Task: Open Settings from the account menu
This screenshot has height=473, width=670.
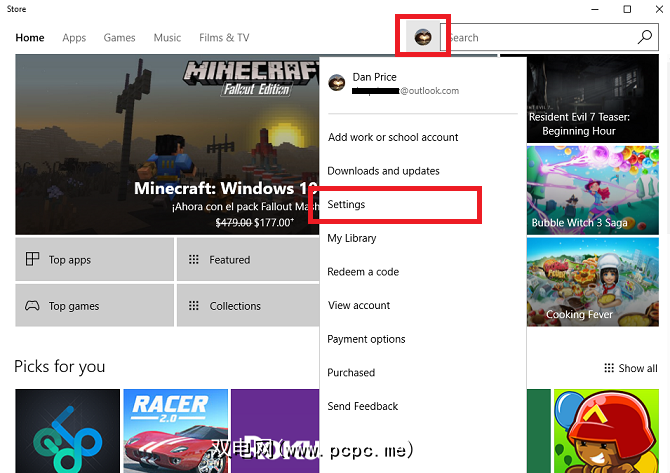Action: click(x=346, y=204)
